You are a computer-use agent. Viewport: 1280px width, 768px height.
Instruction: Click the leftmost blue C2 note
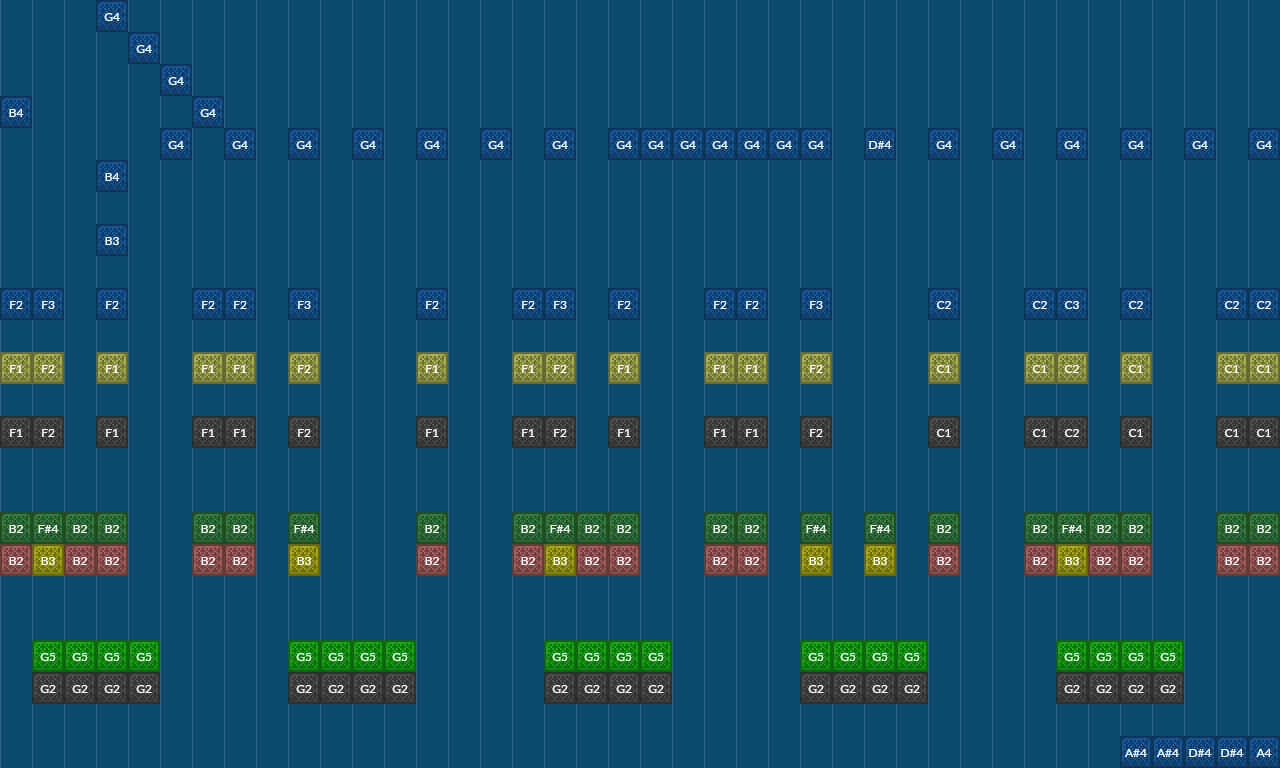pyautogui.click(x=944, y=304)
